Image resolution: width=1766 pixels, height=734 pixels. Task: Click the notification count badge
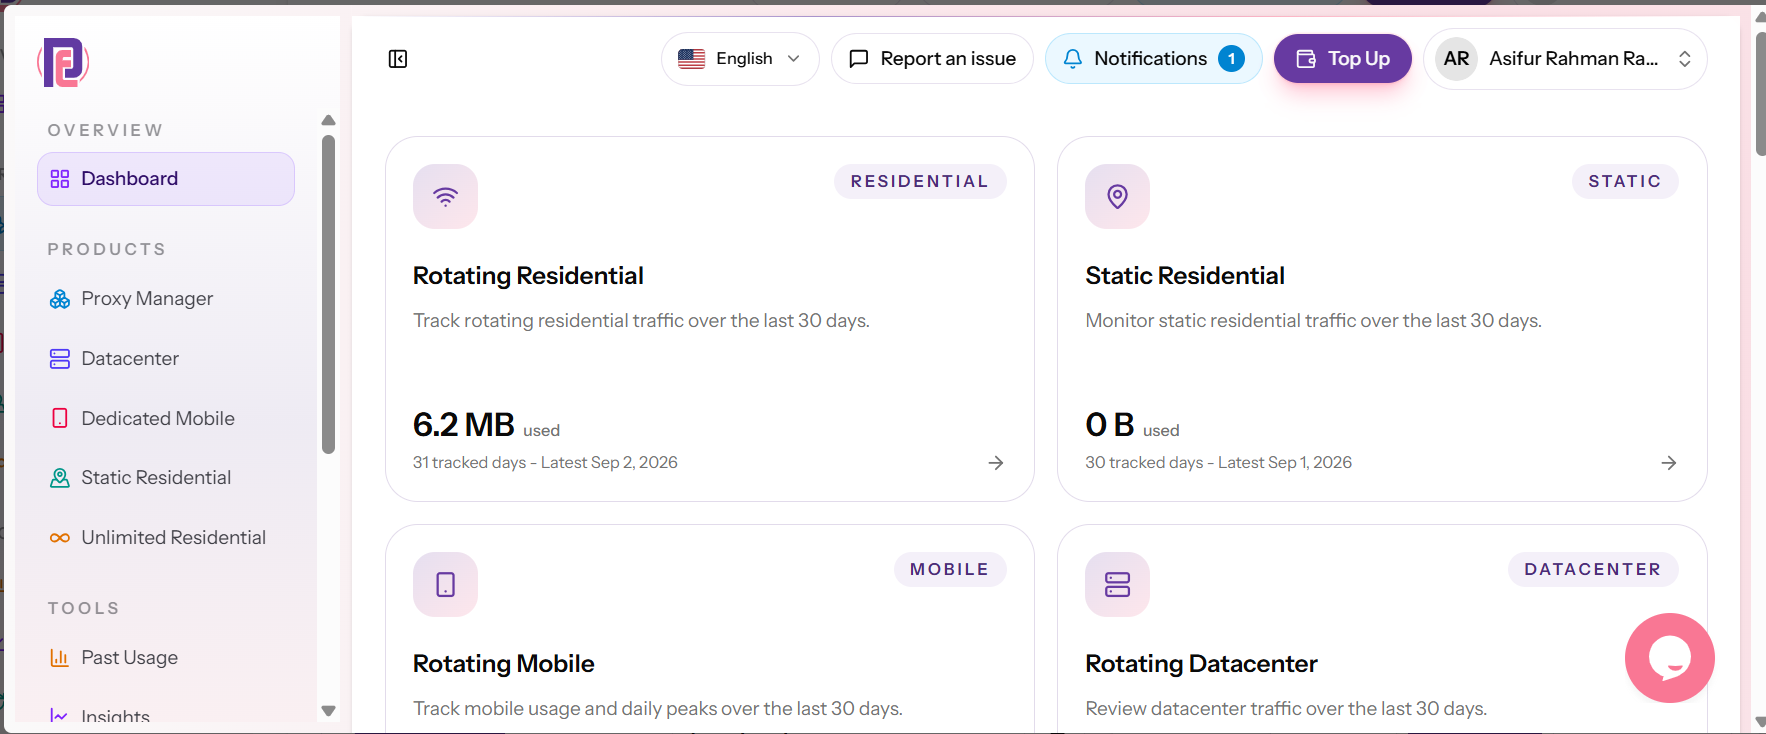pos(1231,59)
